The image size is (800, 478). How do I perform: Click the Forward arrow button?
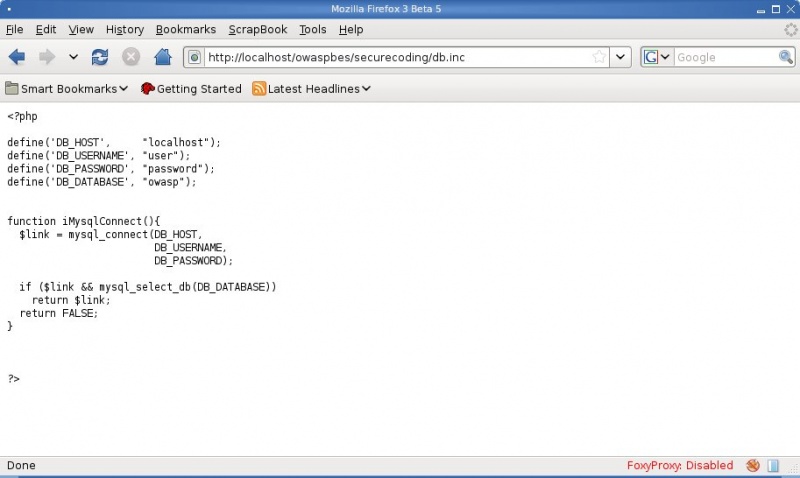[x=47, y=57]
